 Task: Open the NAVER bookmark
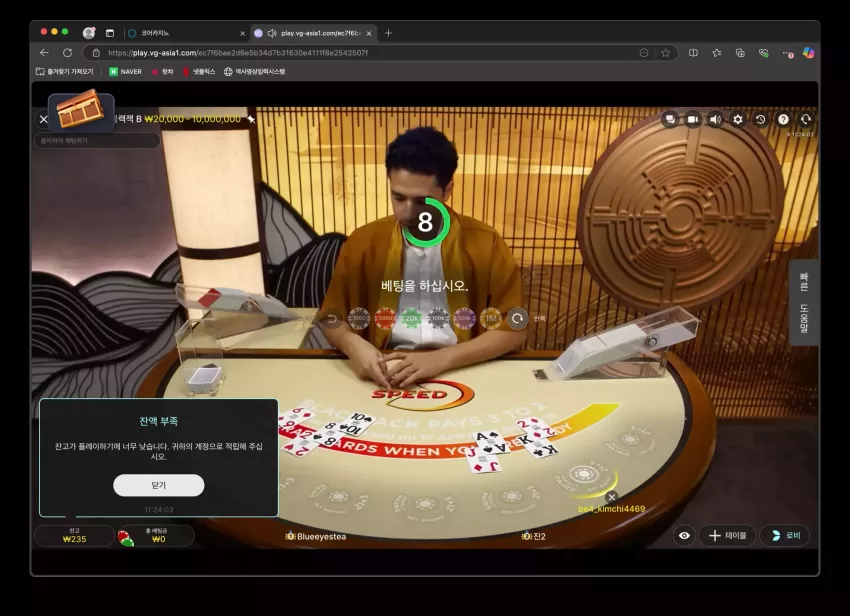point(126,72)
